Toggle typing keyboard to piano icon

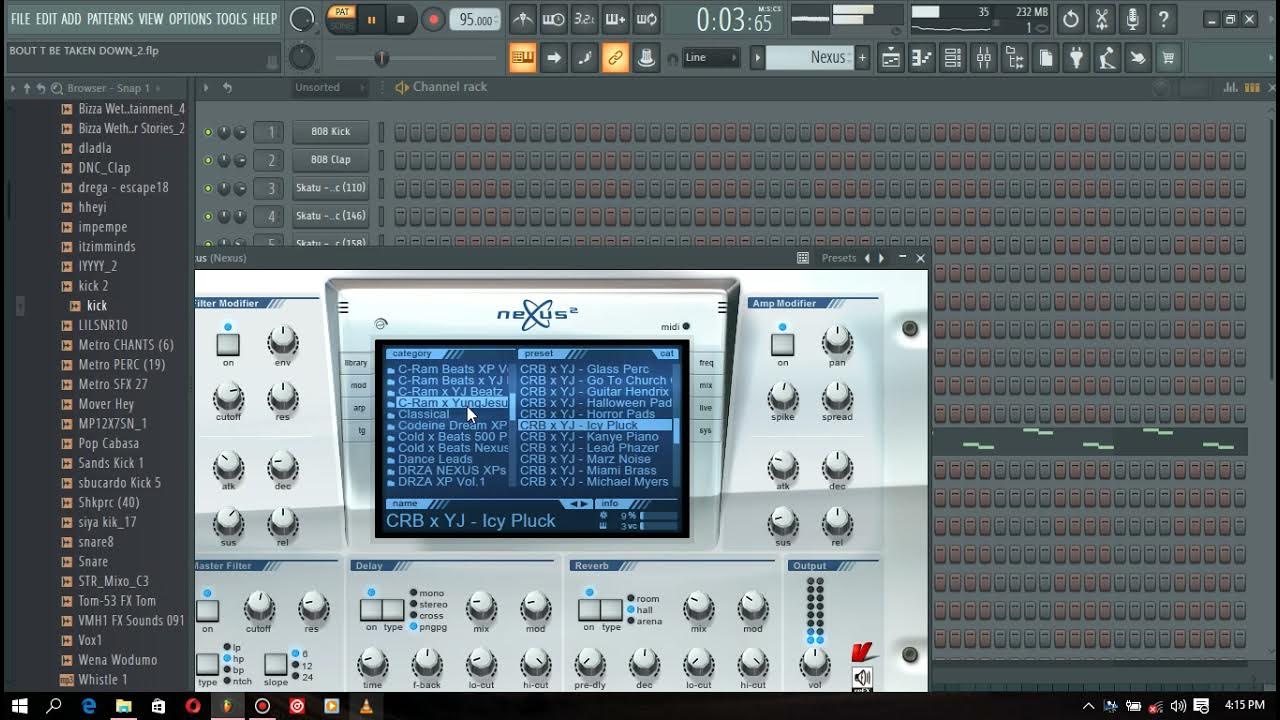tap(522, 58)
